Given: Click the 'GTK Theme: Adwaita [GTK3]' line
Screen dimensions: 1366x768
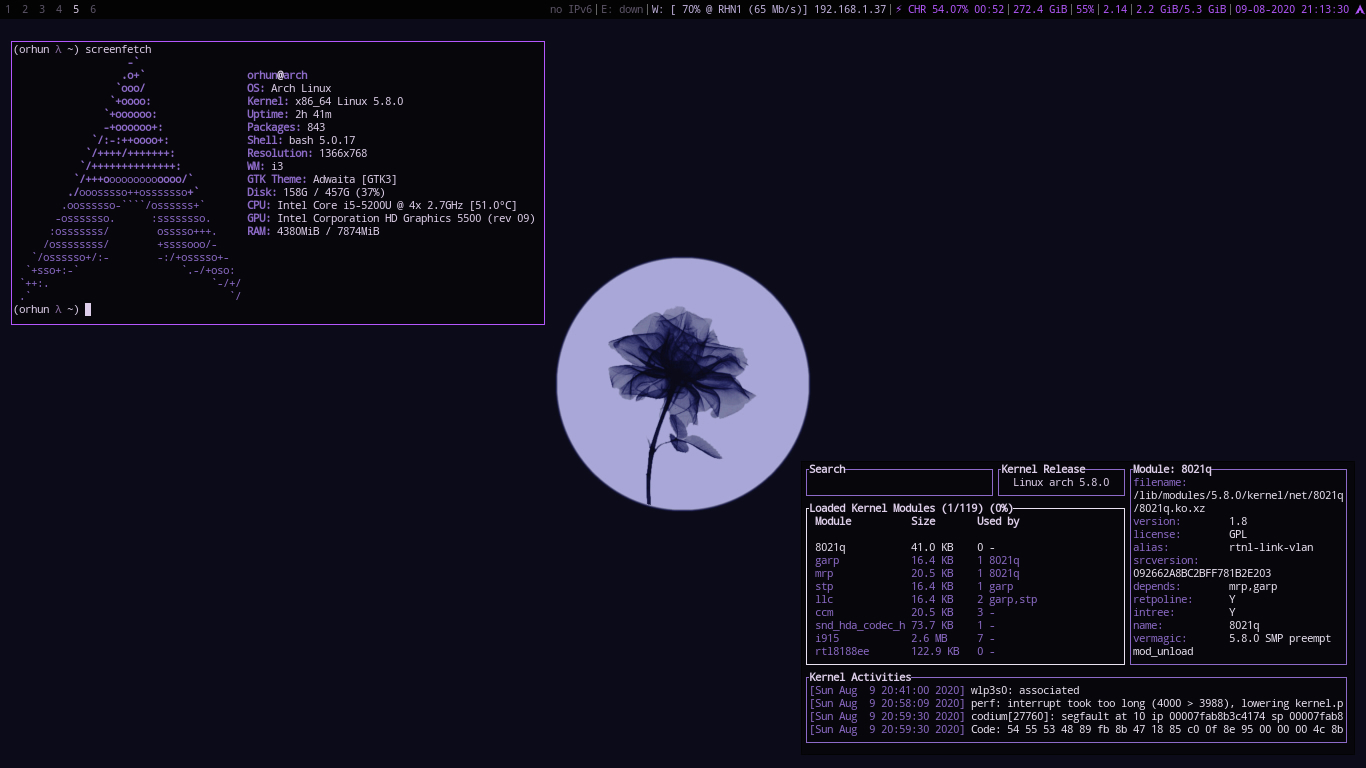Looking at the screenshot, I should 322,179.
